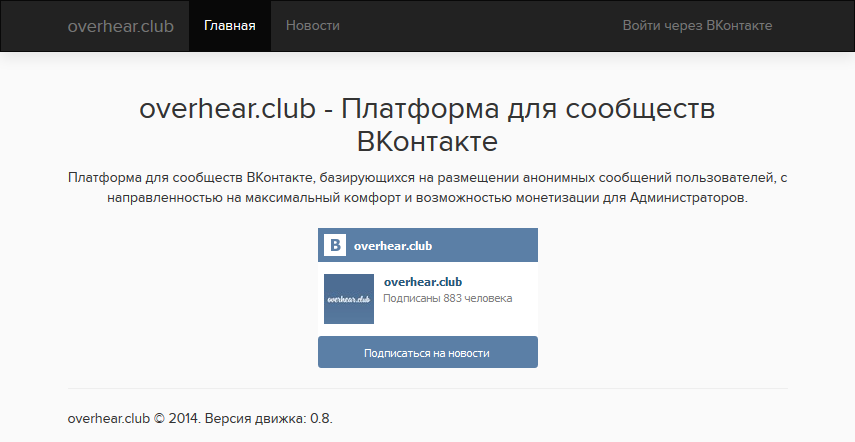The width and height of the screenshot is (855, 442).
Task: Click the Подписаны 883 человека subscriber count
Action: point(447,298)
